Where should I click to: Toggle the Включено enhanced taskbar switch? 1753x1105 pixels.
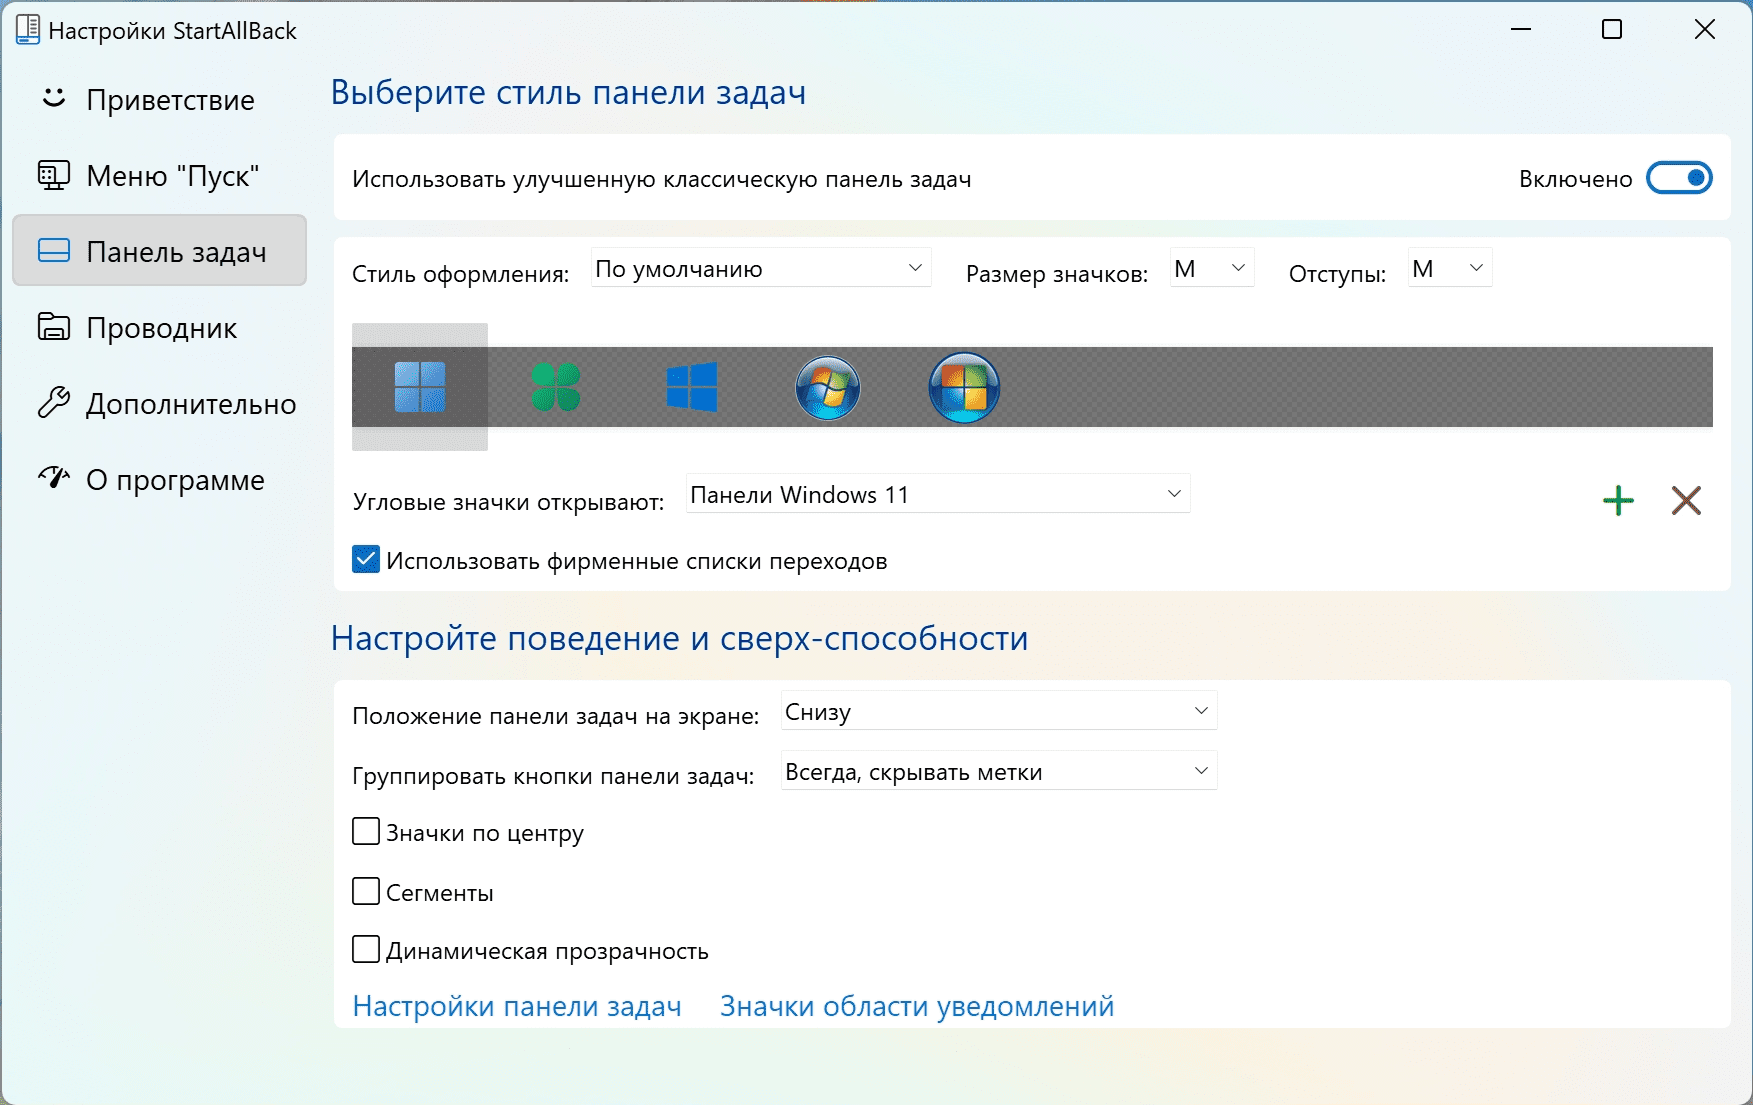pos(1680,178)
